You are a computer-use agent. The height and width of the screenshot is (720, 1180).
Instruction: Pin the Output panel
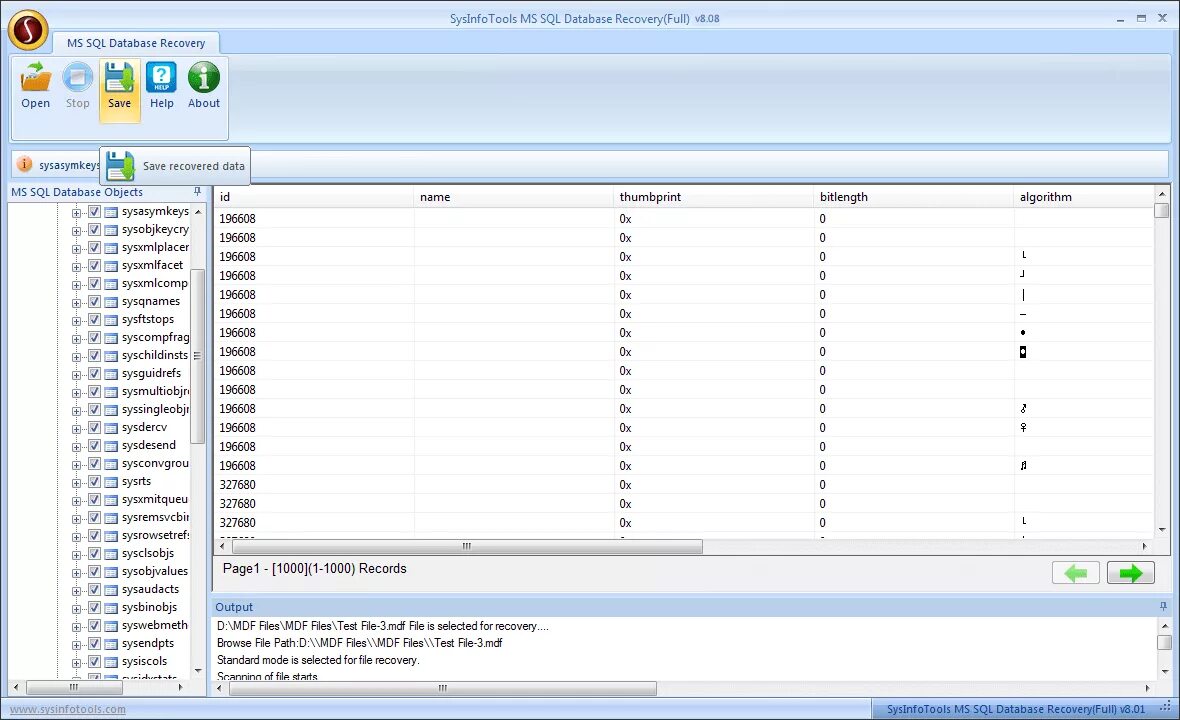(x=1163, y=606)
